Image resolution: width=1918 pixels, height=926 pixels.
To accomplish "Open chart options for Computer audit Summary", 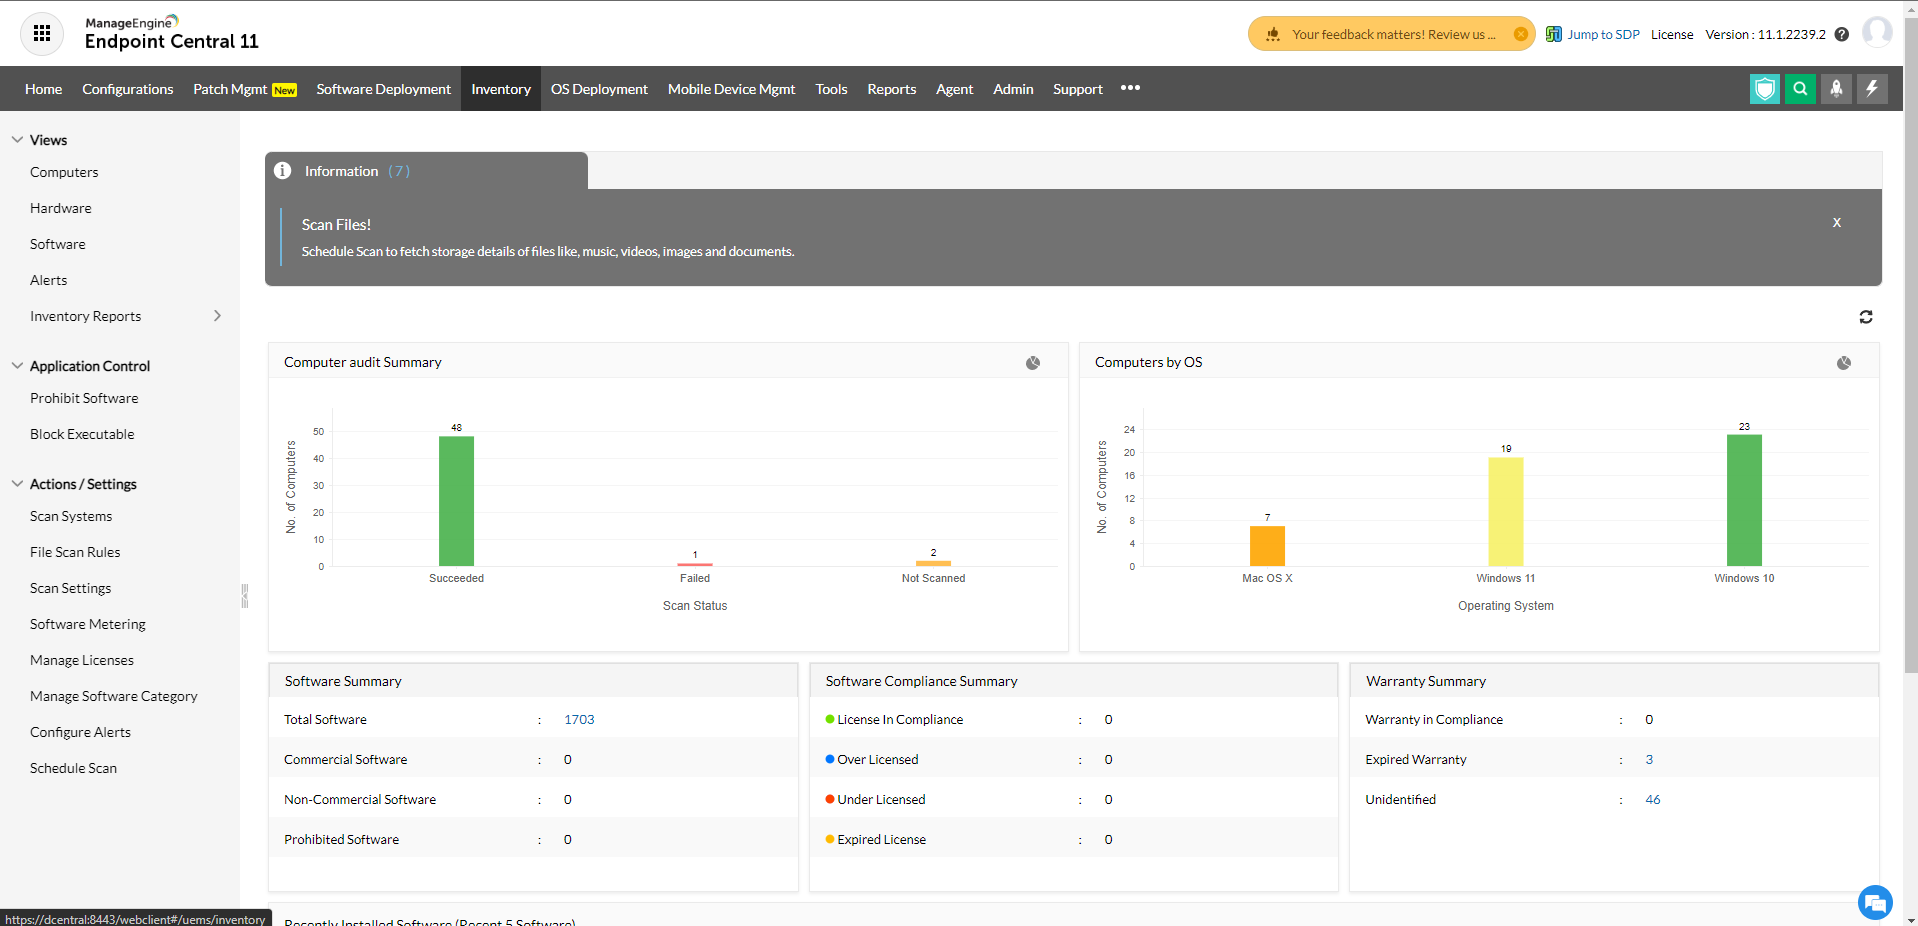I will tap(1033, 363).
